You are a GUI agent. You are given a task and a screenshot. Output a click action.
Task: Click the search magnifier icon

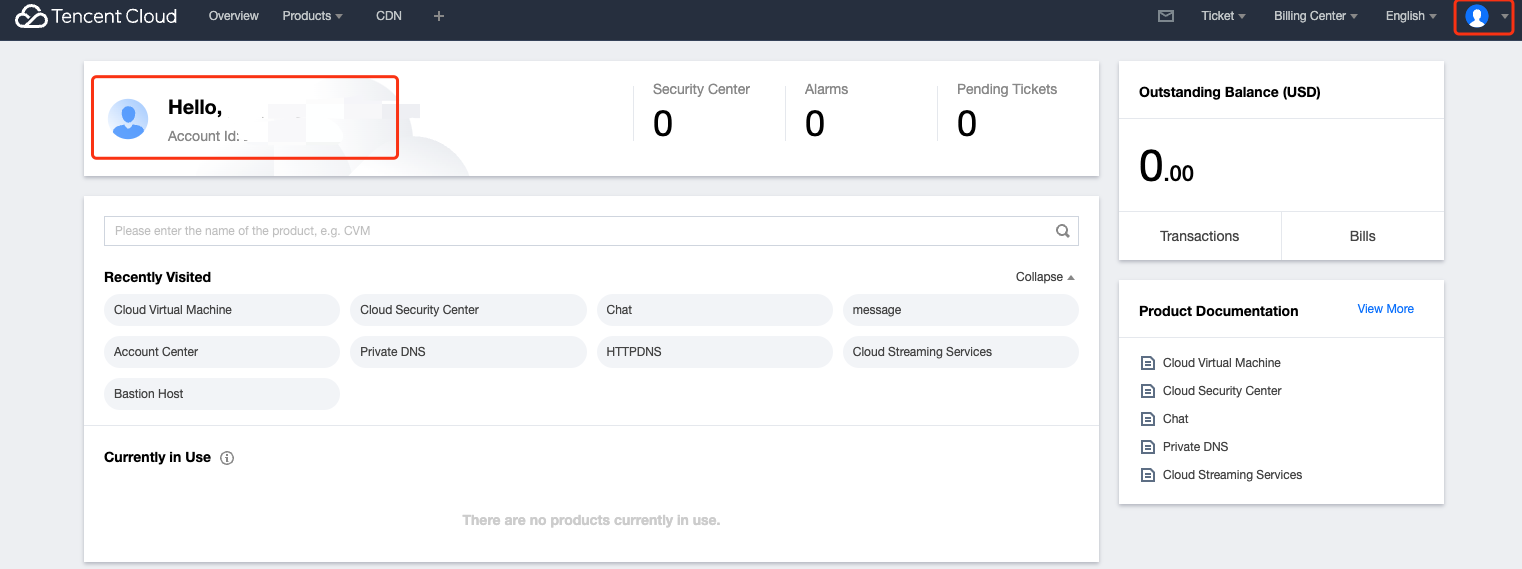click(1063, 231)
